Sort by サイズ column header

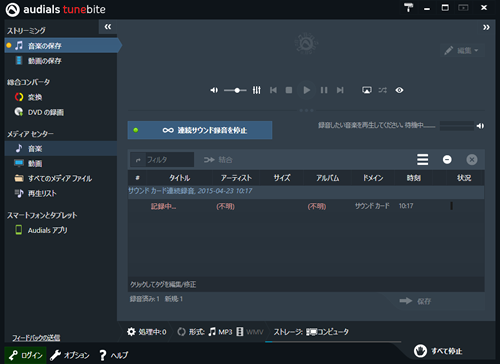point(282,178)
